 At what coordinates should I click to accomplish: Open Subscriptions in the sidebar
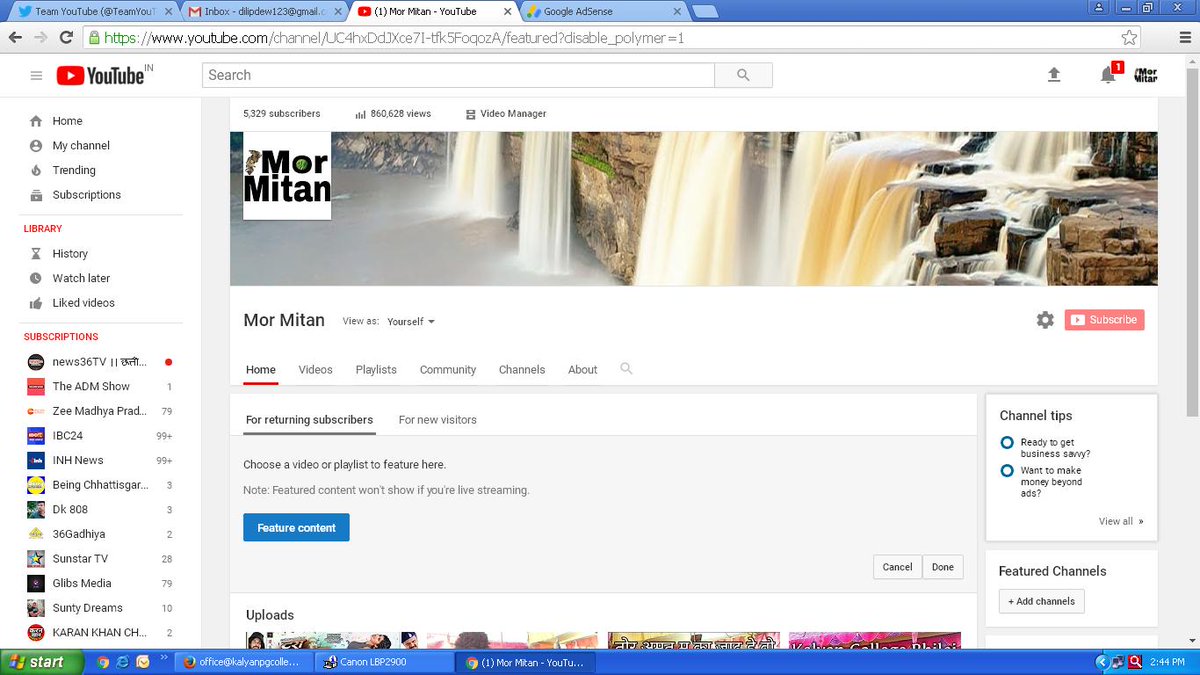tap(86, 195)
